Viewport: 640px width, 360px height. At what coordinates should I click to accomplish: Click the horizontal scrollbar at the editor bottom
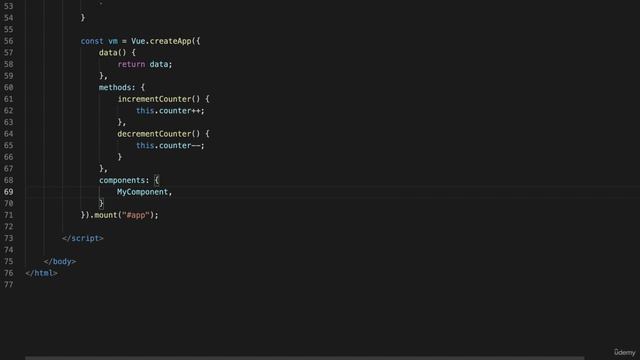click(304, 358)
